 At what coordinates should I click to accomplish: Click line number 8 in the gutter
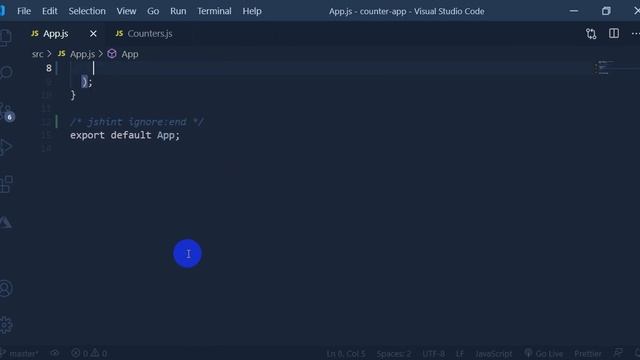[x=49, y=68]
